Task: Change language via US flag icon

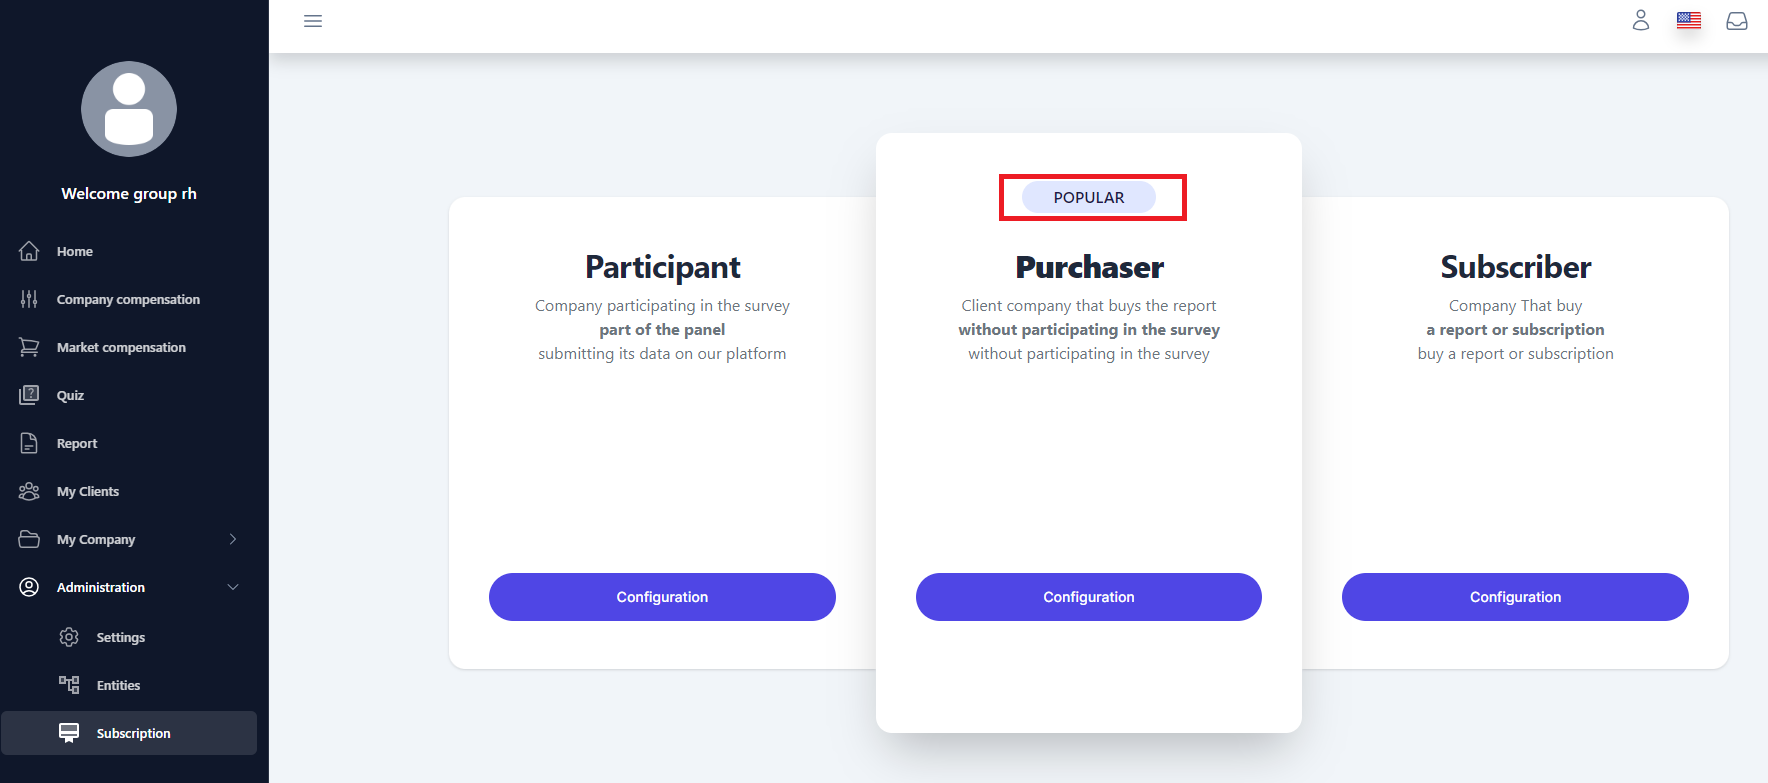Action: [1689, 20]
